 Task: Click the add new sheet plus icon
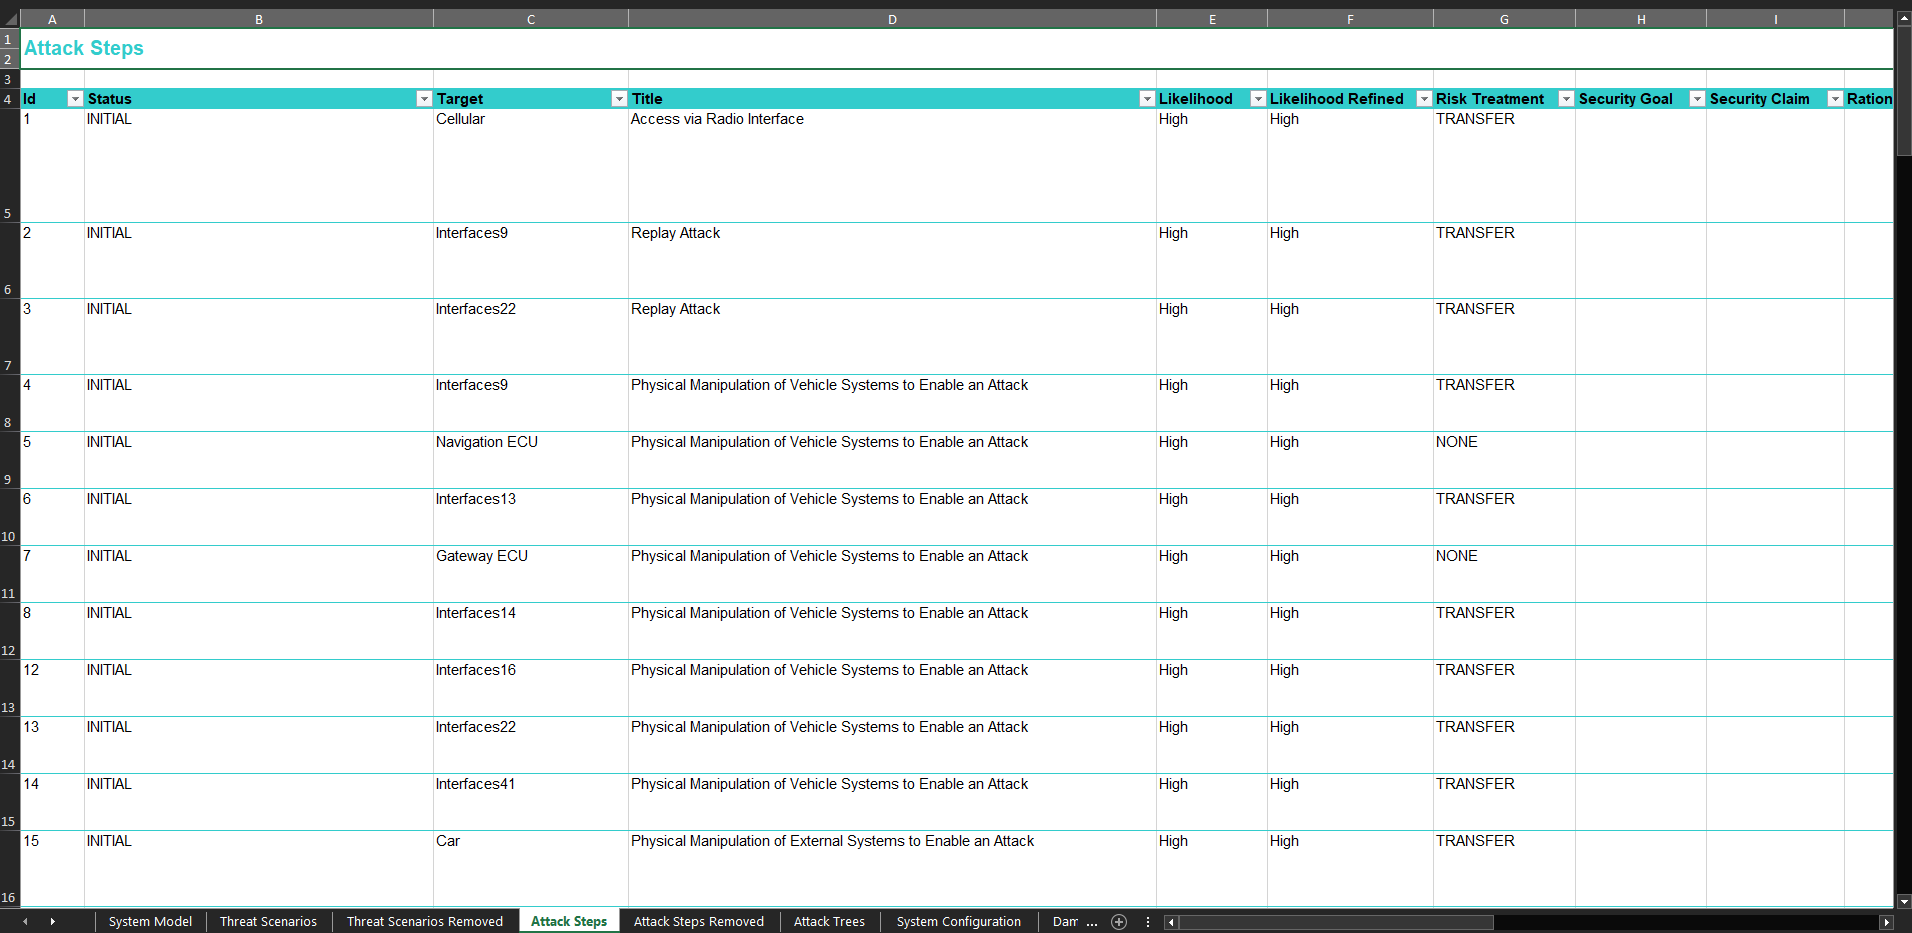click(x=1119, y=922)
